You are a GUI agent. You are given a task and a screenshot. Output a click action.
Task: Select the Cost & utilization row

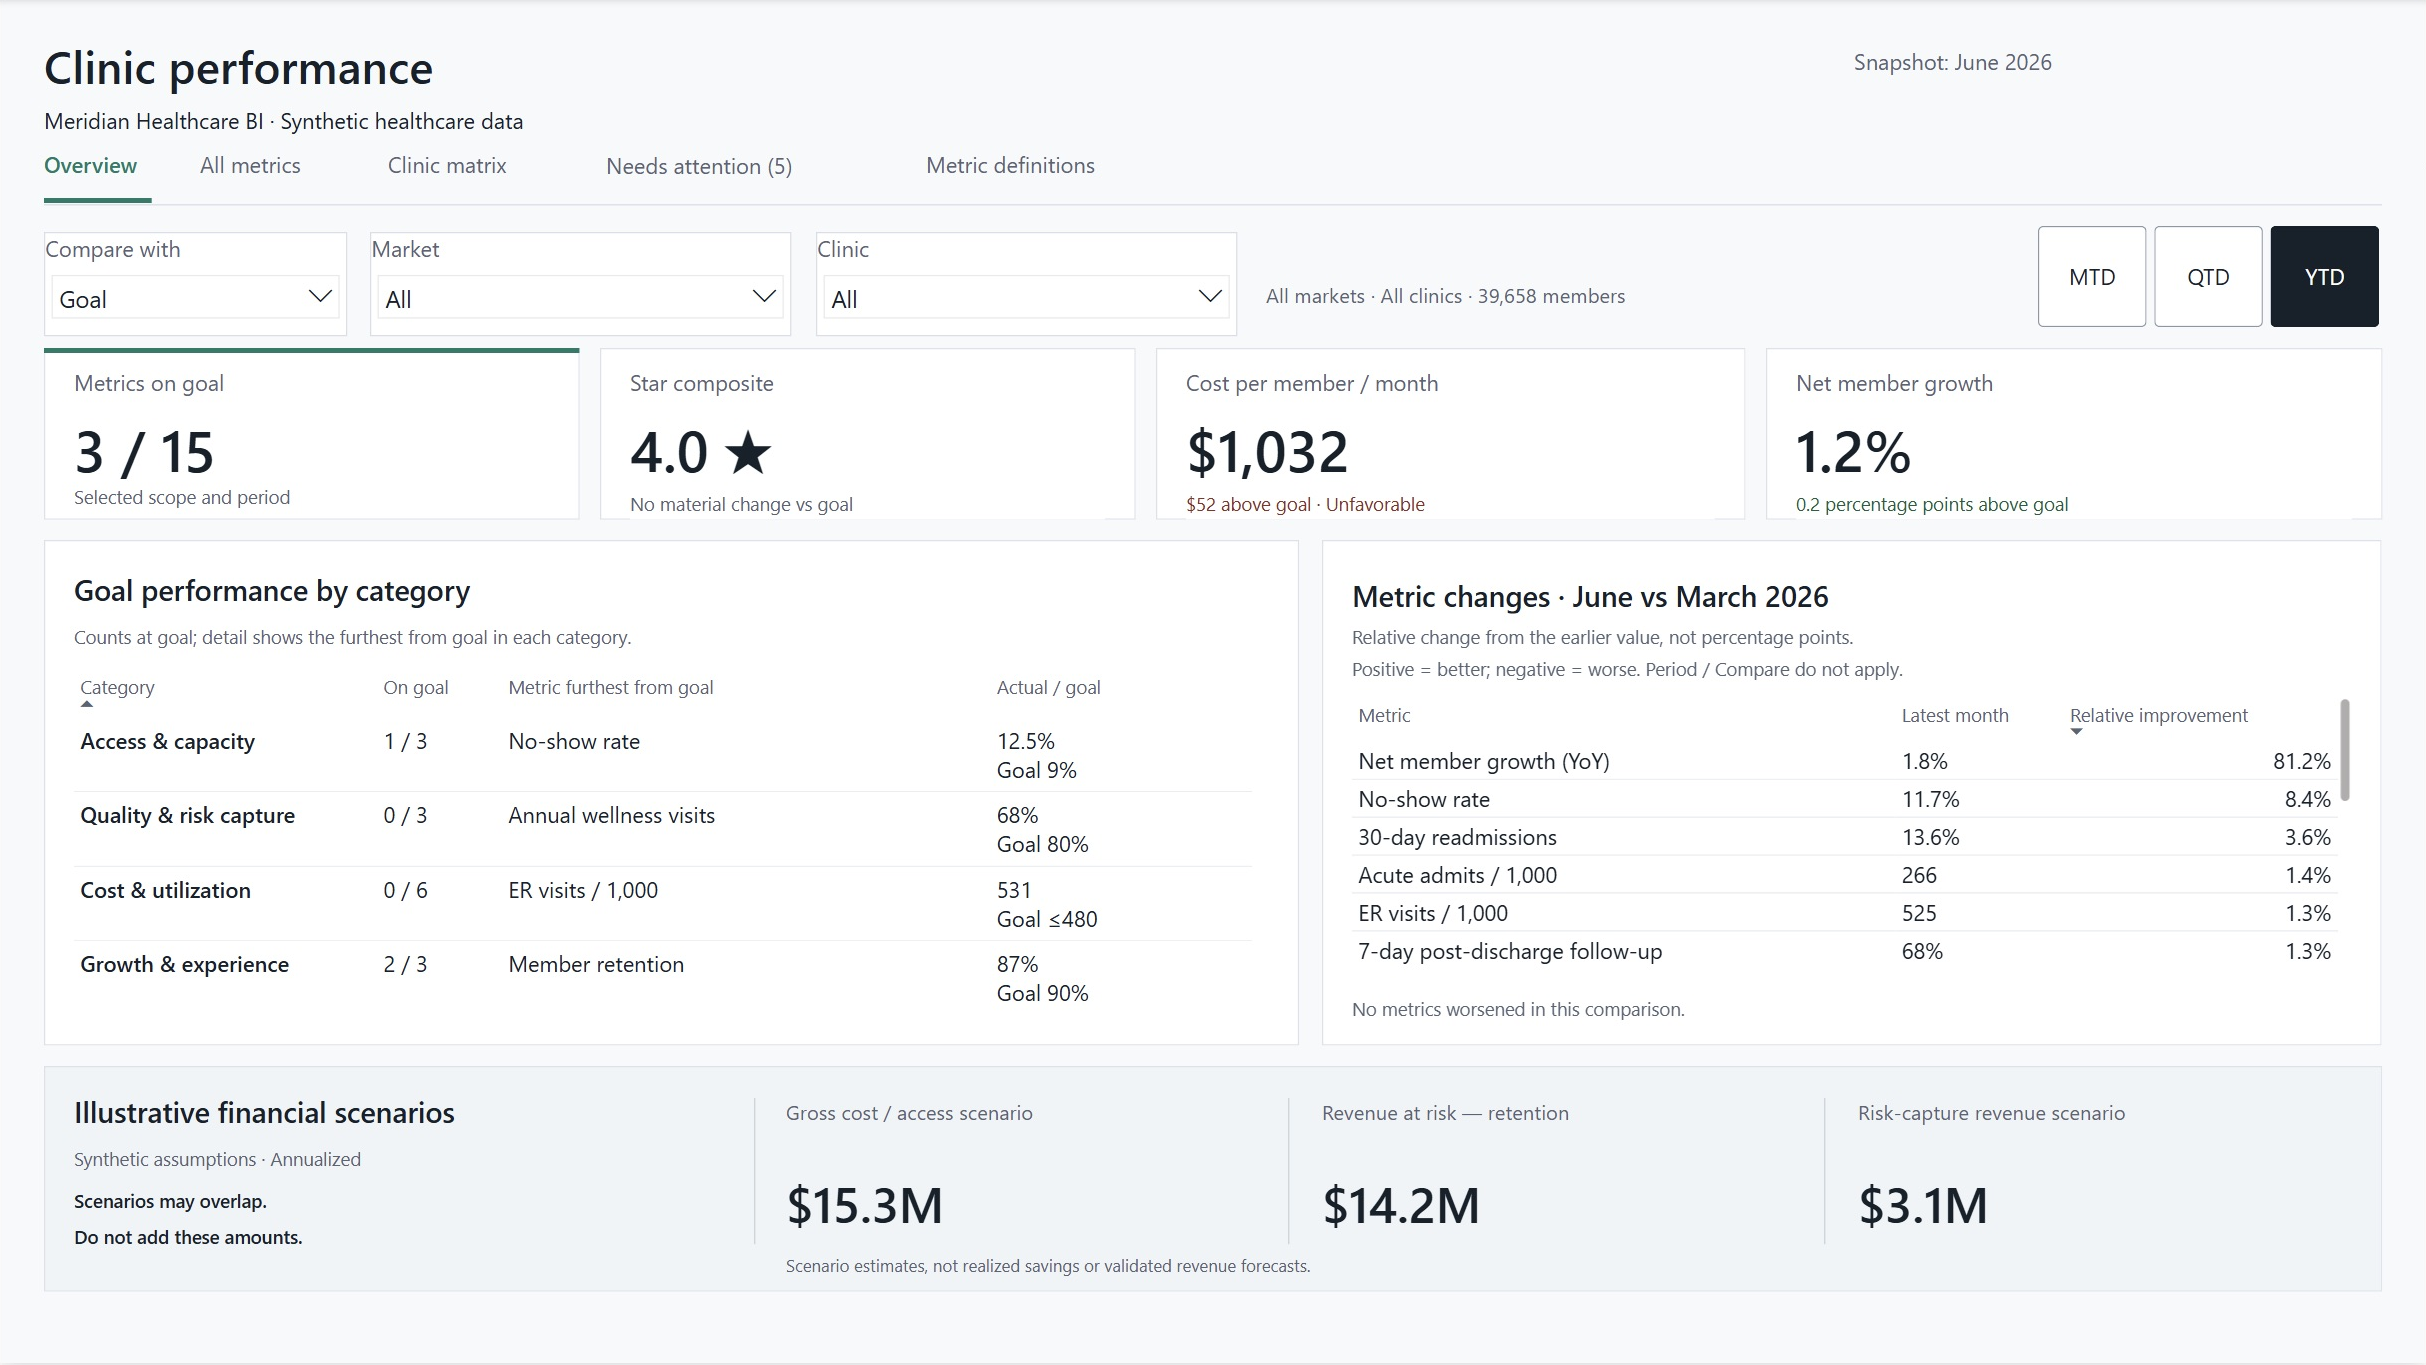[663, 904]
